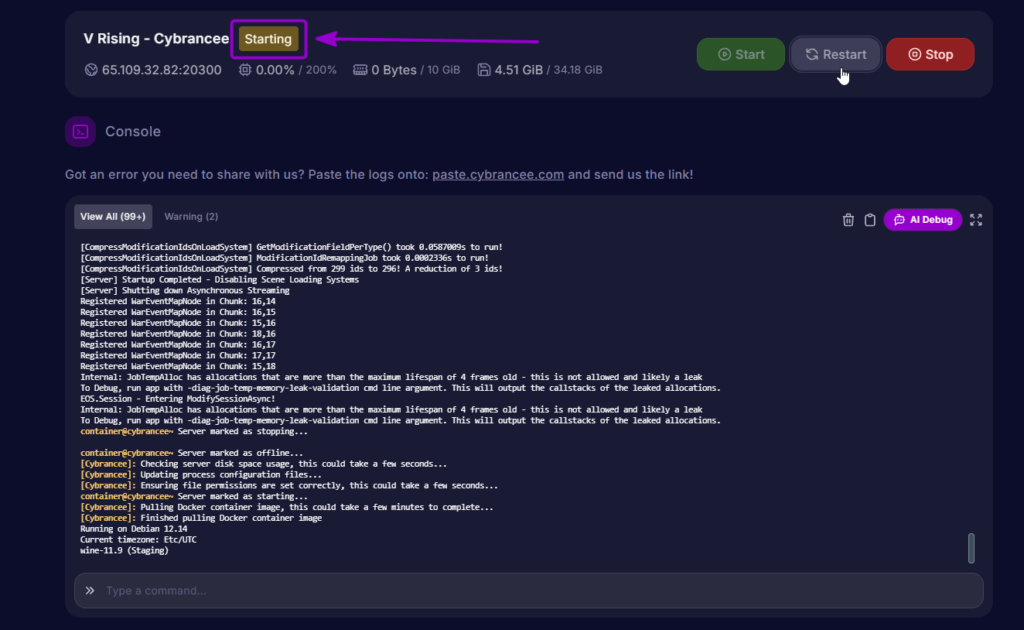Click the disk storage save icon
Viewport: 1024px width, 630px height.
[x=483, y=70]
